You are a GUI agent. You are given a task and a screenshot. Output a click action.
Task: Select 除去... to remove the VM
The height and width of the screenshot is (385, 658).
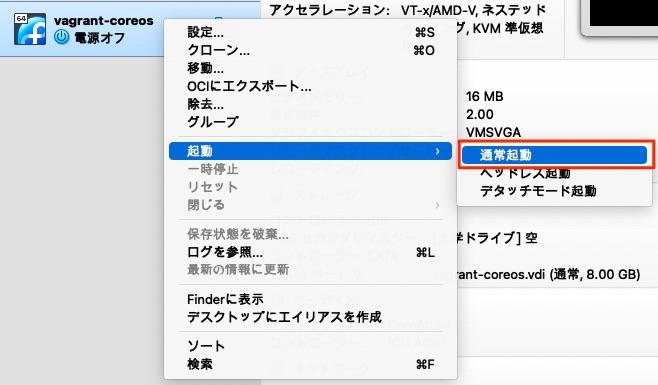click(311, 104)
